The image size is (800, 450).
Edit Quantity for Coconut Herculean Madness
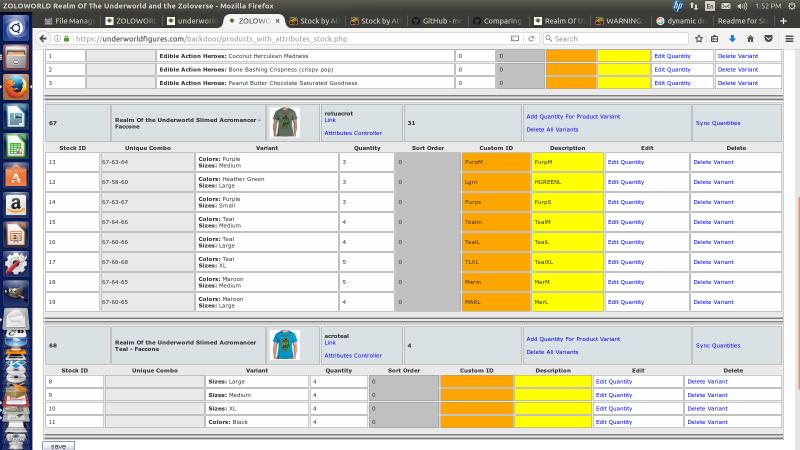tap(672, 56)
